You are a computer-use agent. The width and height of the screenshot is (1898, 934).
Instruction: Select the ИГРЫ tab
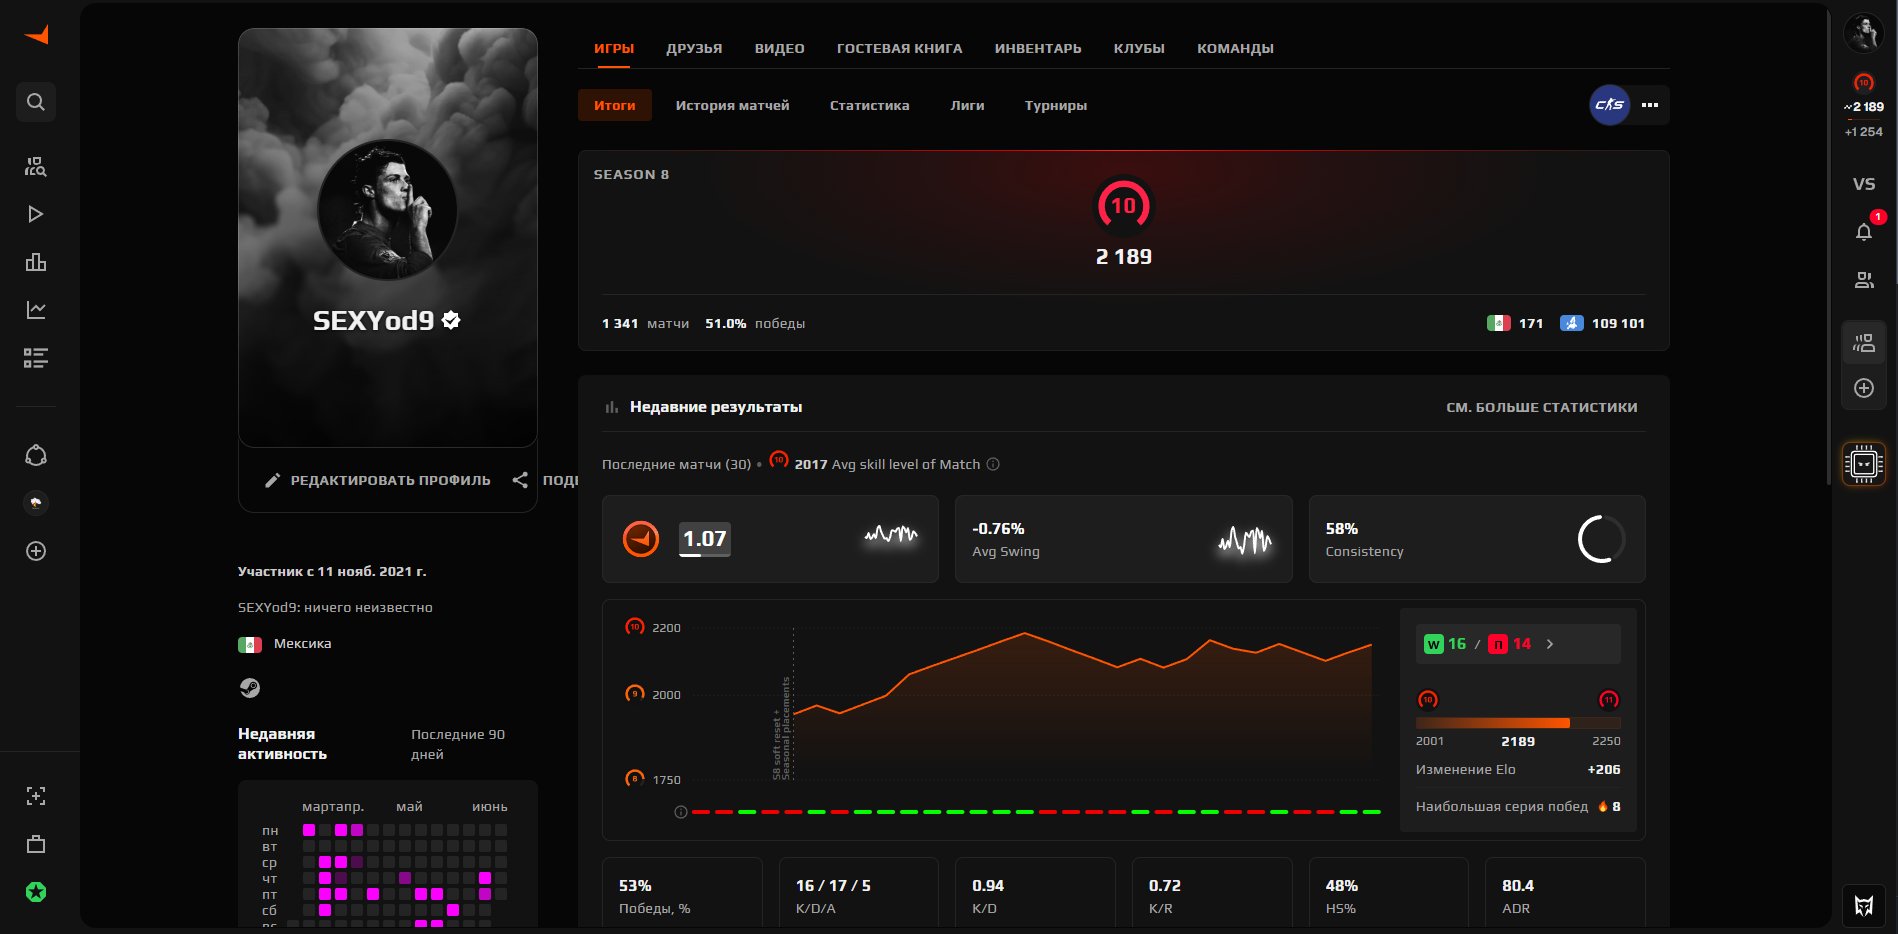point(614,48)
